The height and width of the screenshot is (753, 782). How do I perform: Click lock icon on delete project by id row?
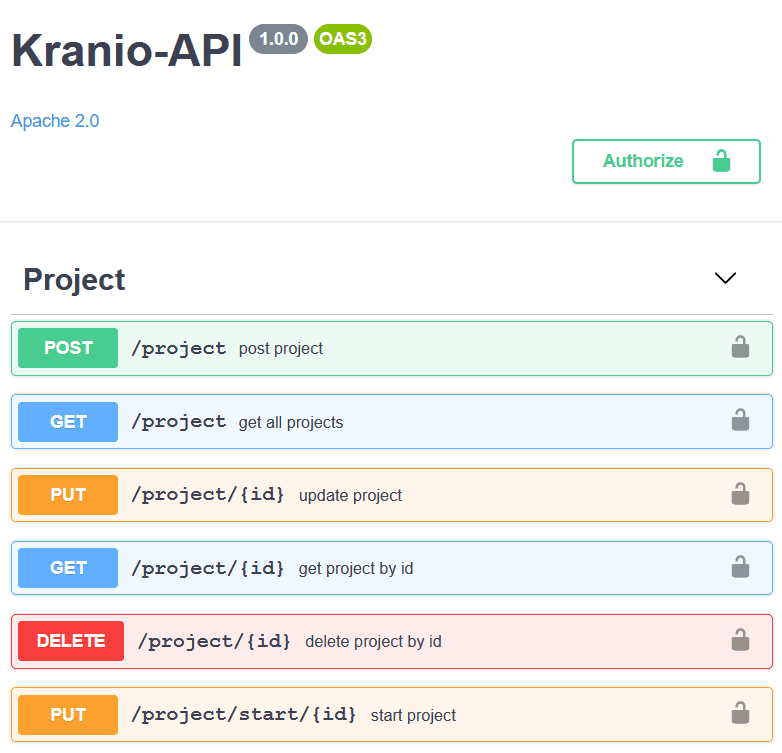coord(740,641)
